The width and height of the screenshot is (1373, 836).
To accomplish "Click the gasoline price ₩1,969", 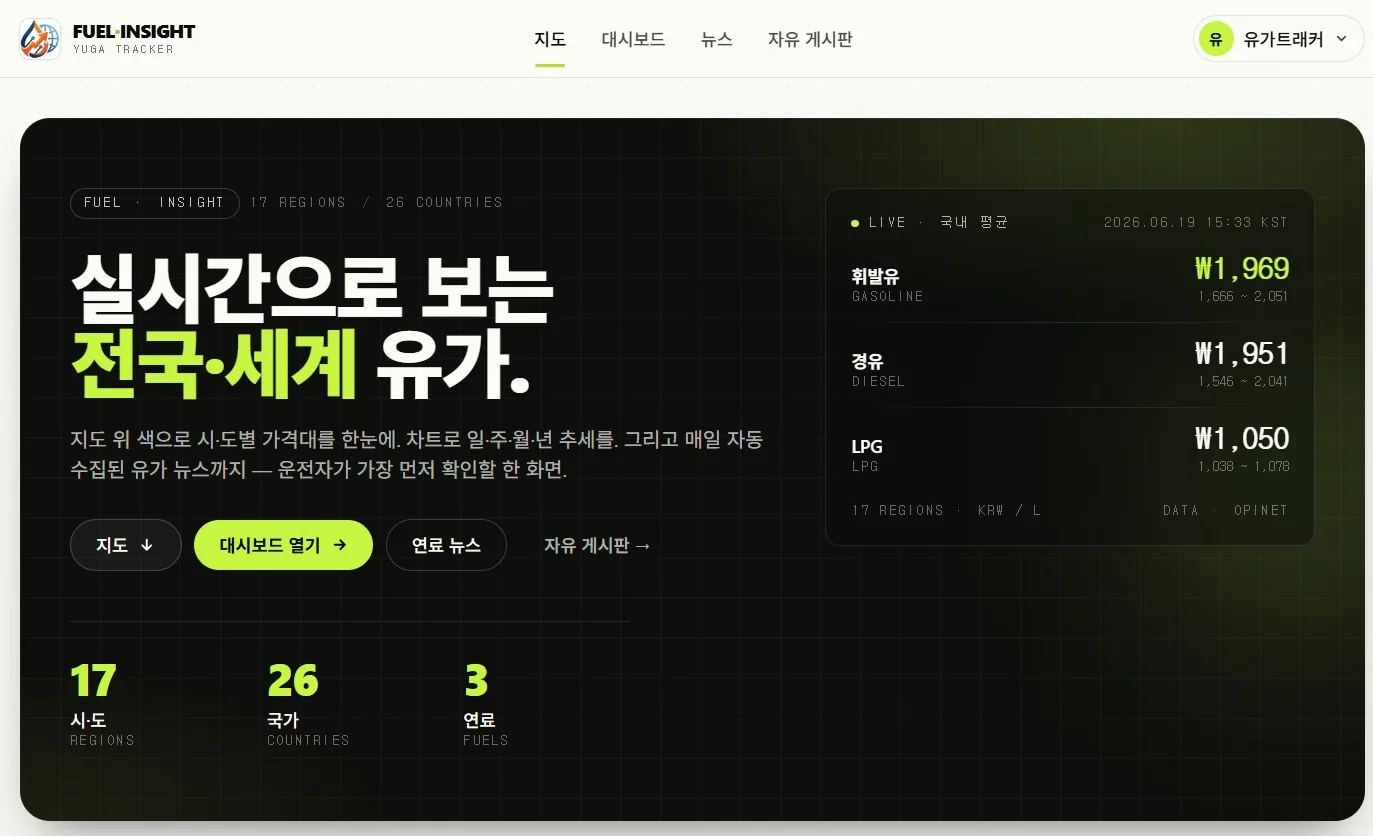I will [x=1242, y=268].
